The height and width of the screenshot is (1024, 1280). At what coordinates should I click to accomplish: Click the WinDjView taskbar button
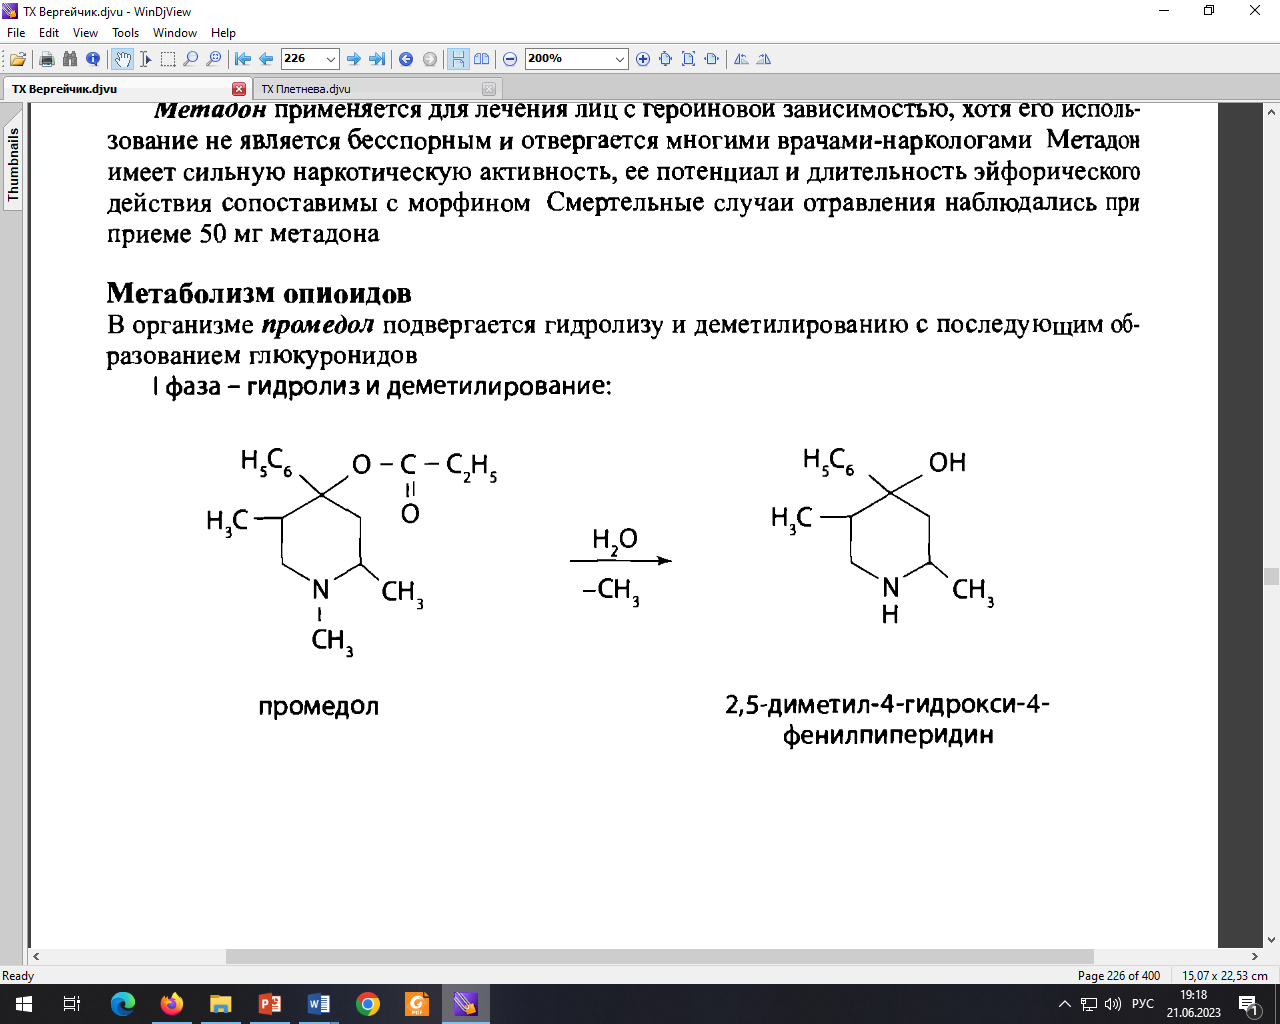point(466,1004)
